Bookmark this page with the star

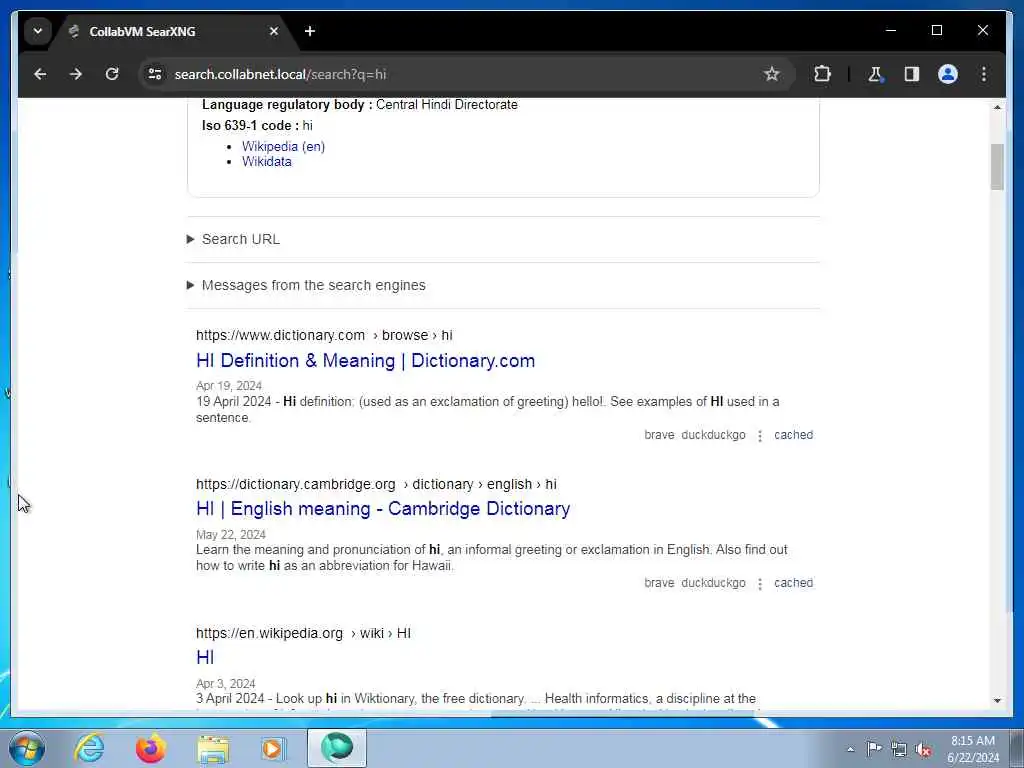coord(771,74)
